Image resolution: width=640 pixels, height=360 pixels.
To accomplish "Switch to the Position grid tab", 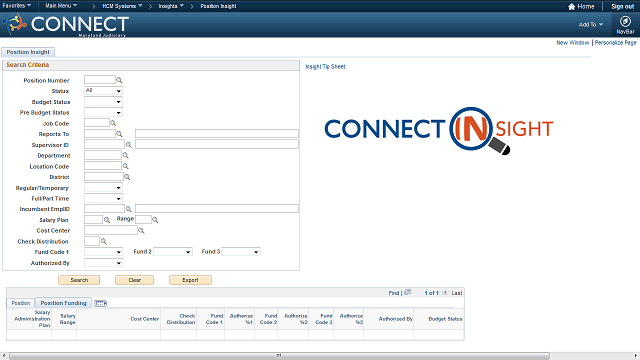I will [20, 303].
